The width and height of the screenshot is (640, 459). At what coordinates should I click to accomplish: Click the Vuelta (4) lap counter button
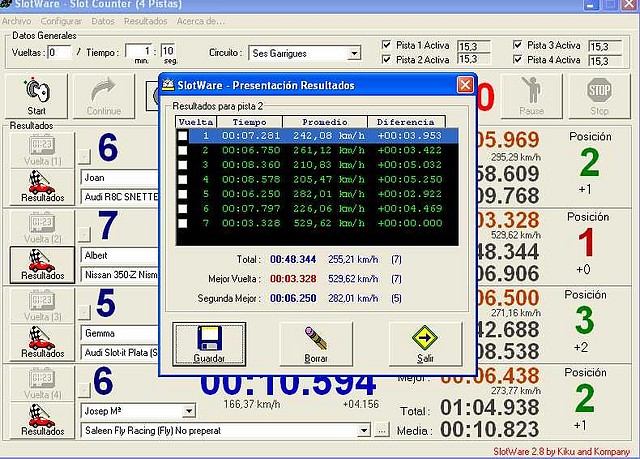click(x=42, y=384)
